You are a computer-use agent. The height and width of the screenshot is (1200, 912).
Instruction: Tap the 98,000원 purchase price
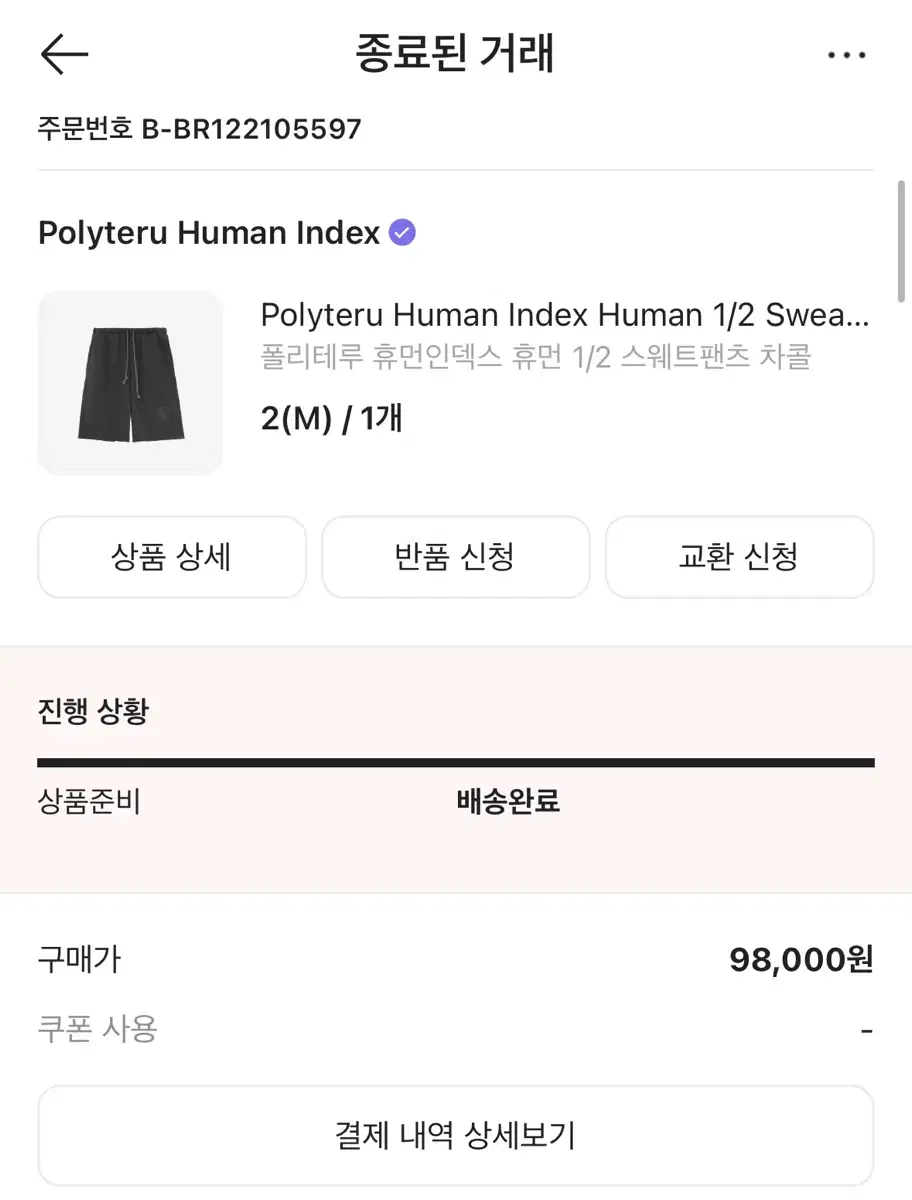(x=801, y=960)
